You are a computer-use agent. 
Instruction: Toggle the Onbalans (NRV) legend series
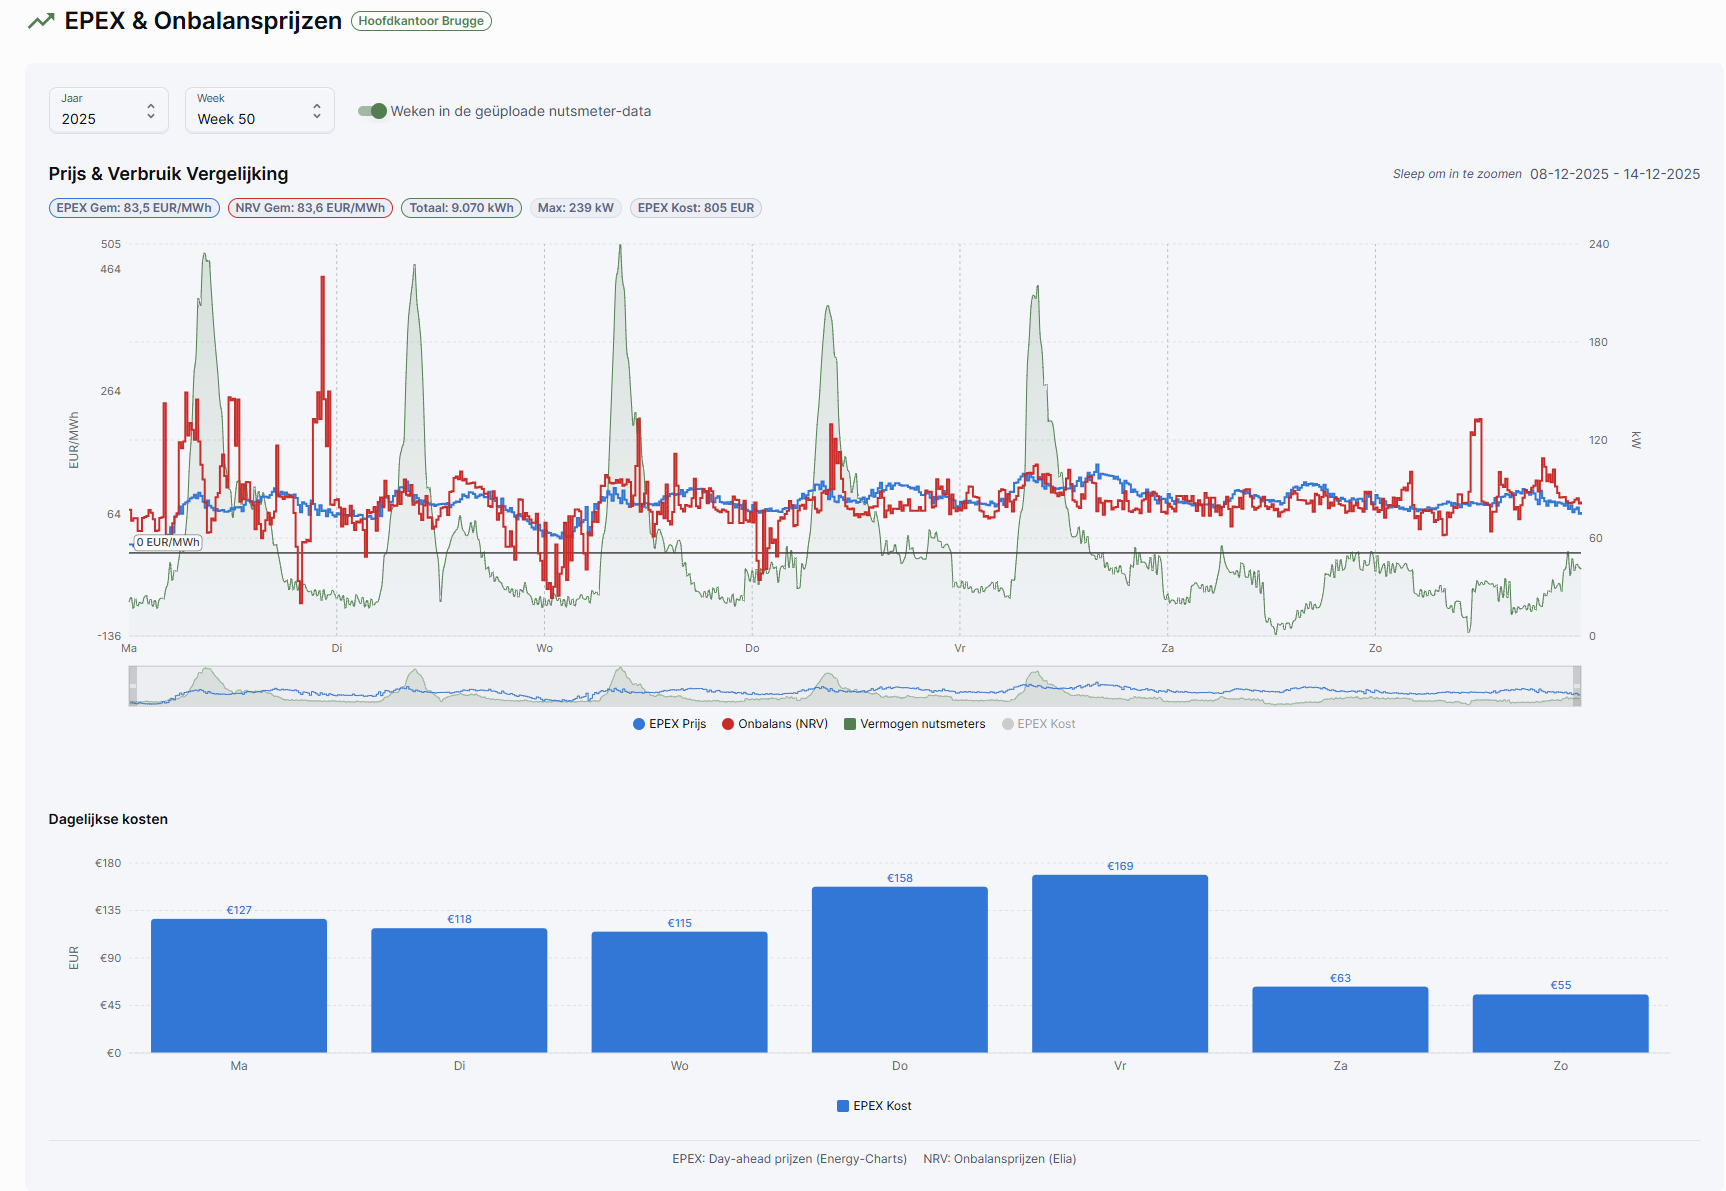click(775, 724)
